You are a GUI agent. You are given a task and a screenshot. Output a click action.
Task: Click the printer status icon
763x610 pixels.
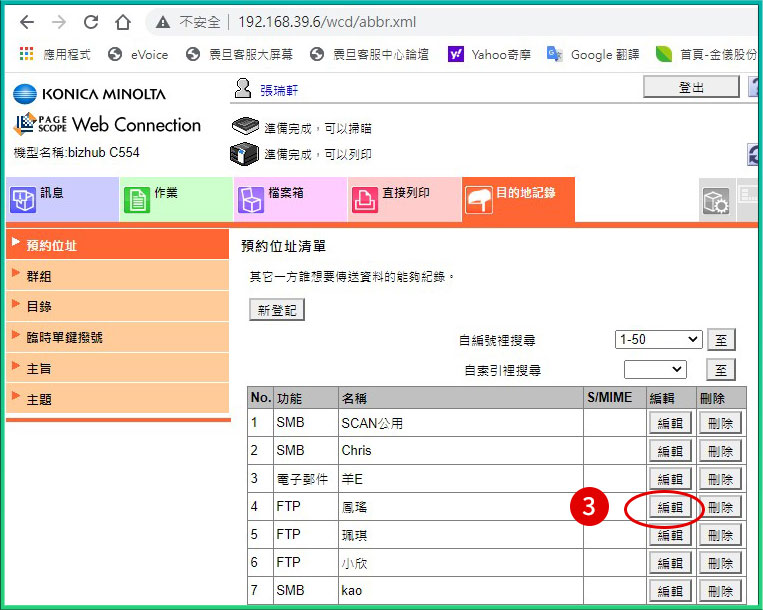[x=244, y=154]
